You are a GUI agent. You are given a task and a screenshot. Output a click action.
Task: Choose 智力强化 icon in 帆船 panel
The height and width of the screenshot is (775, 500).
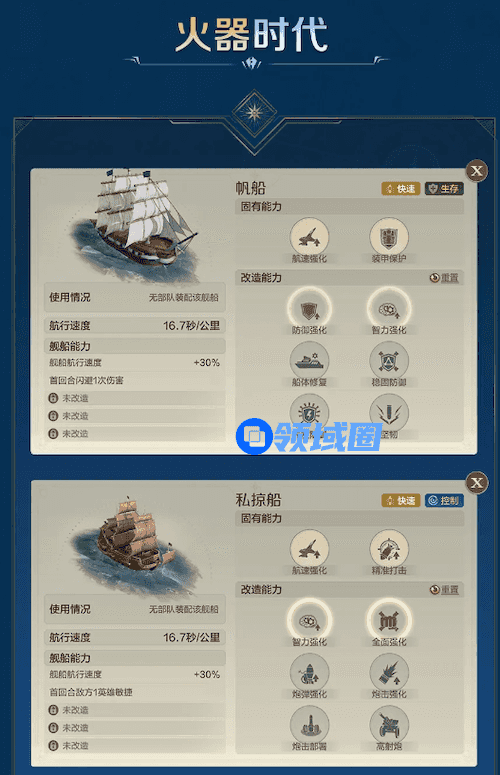[x=389, y=309]
